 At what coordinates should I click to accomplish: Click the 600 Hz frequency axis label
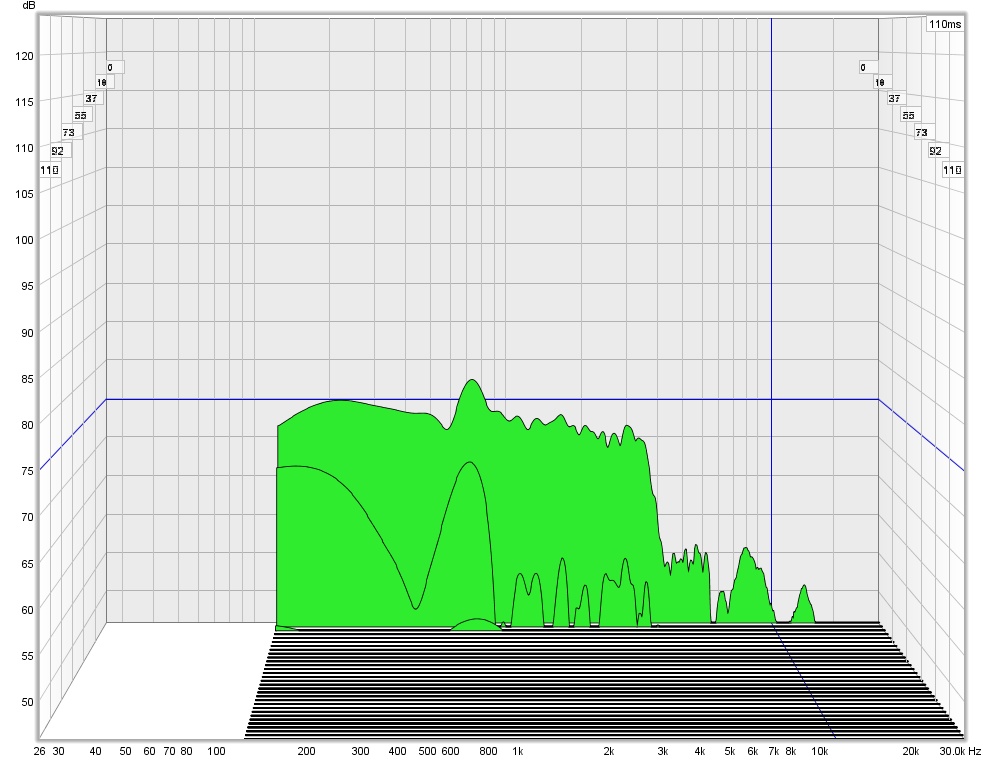(451, 751)
